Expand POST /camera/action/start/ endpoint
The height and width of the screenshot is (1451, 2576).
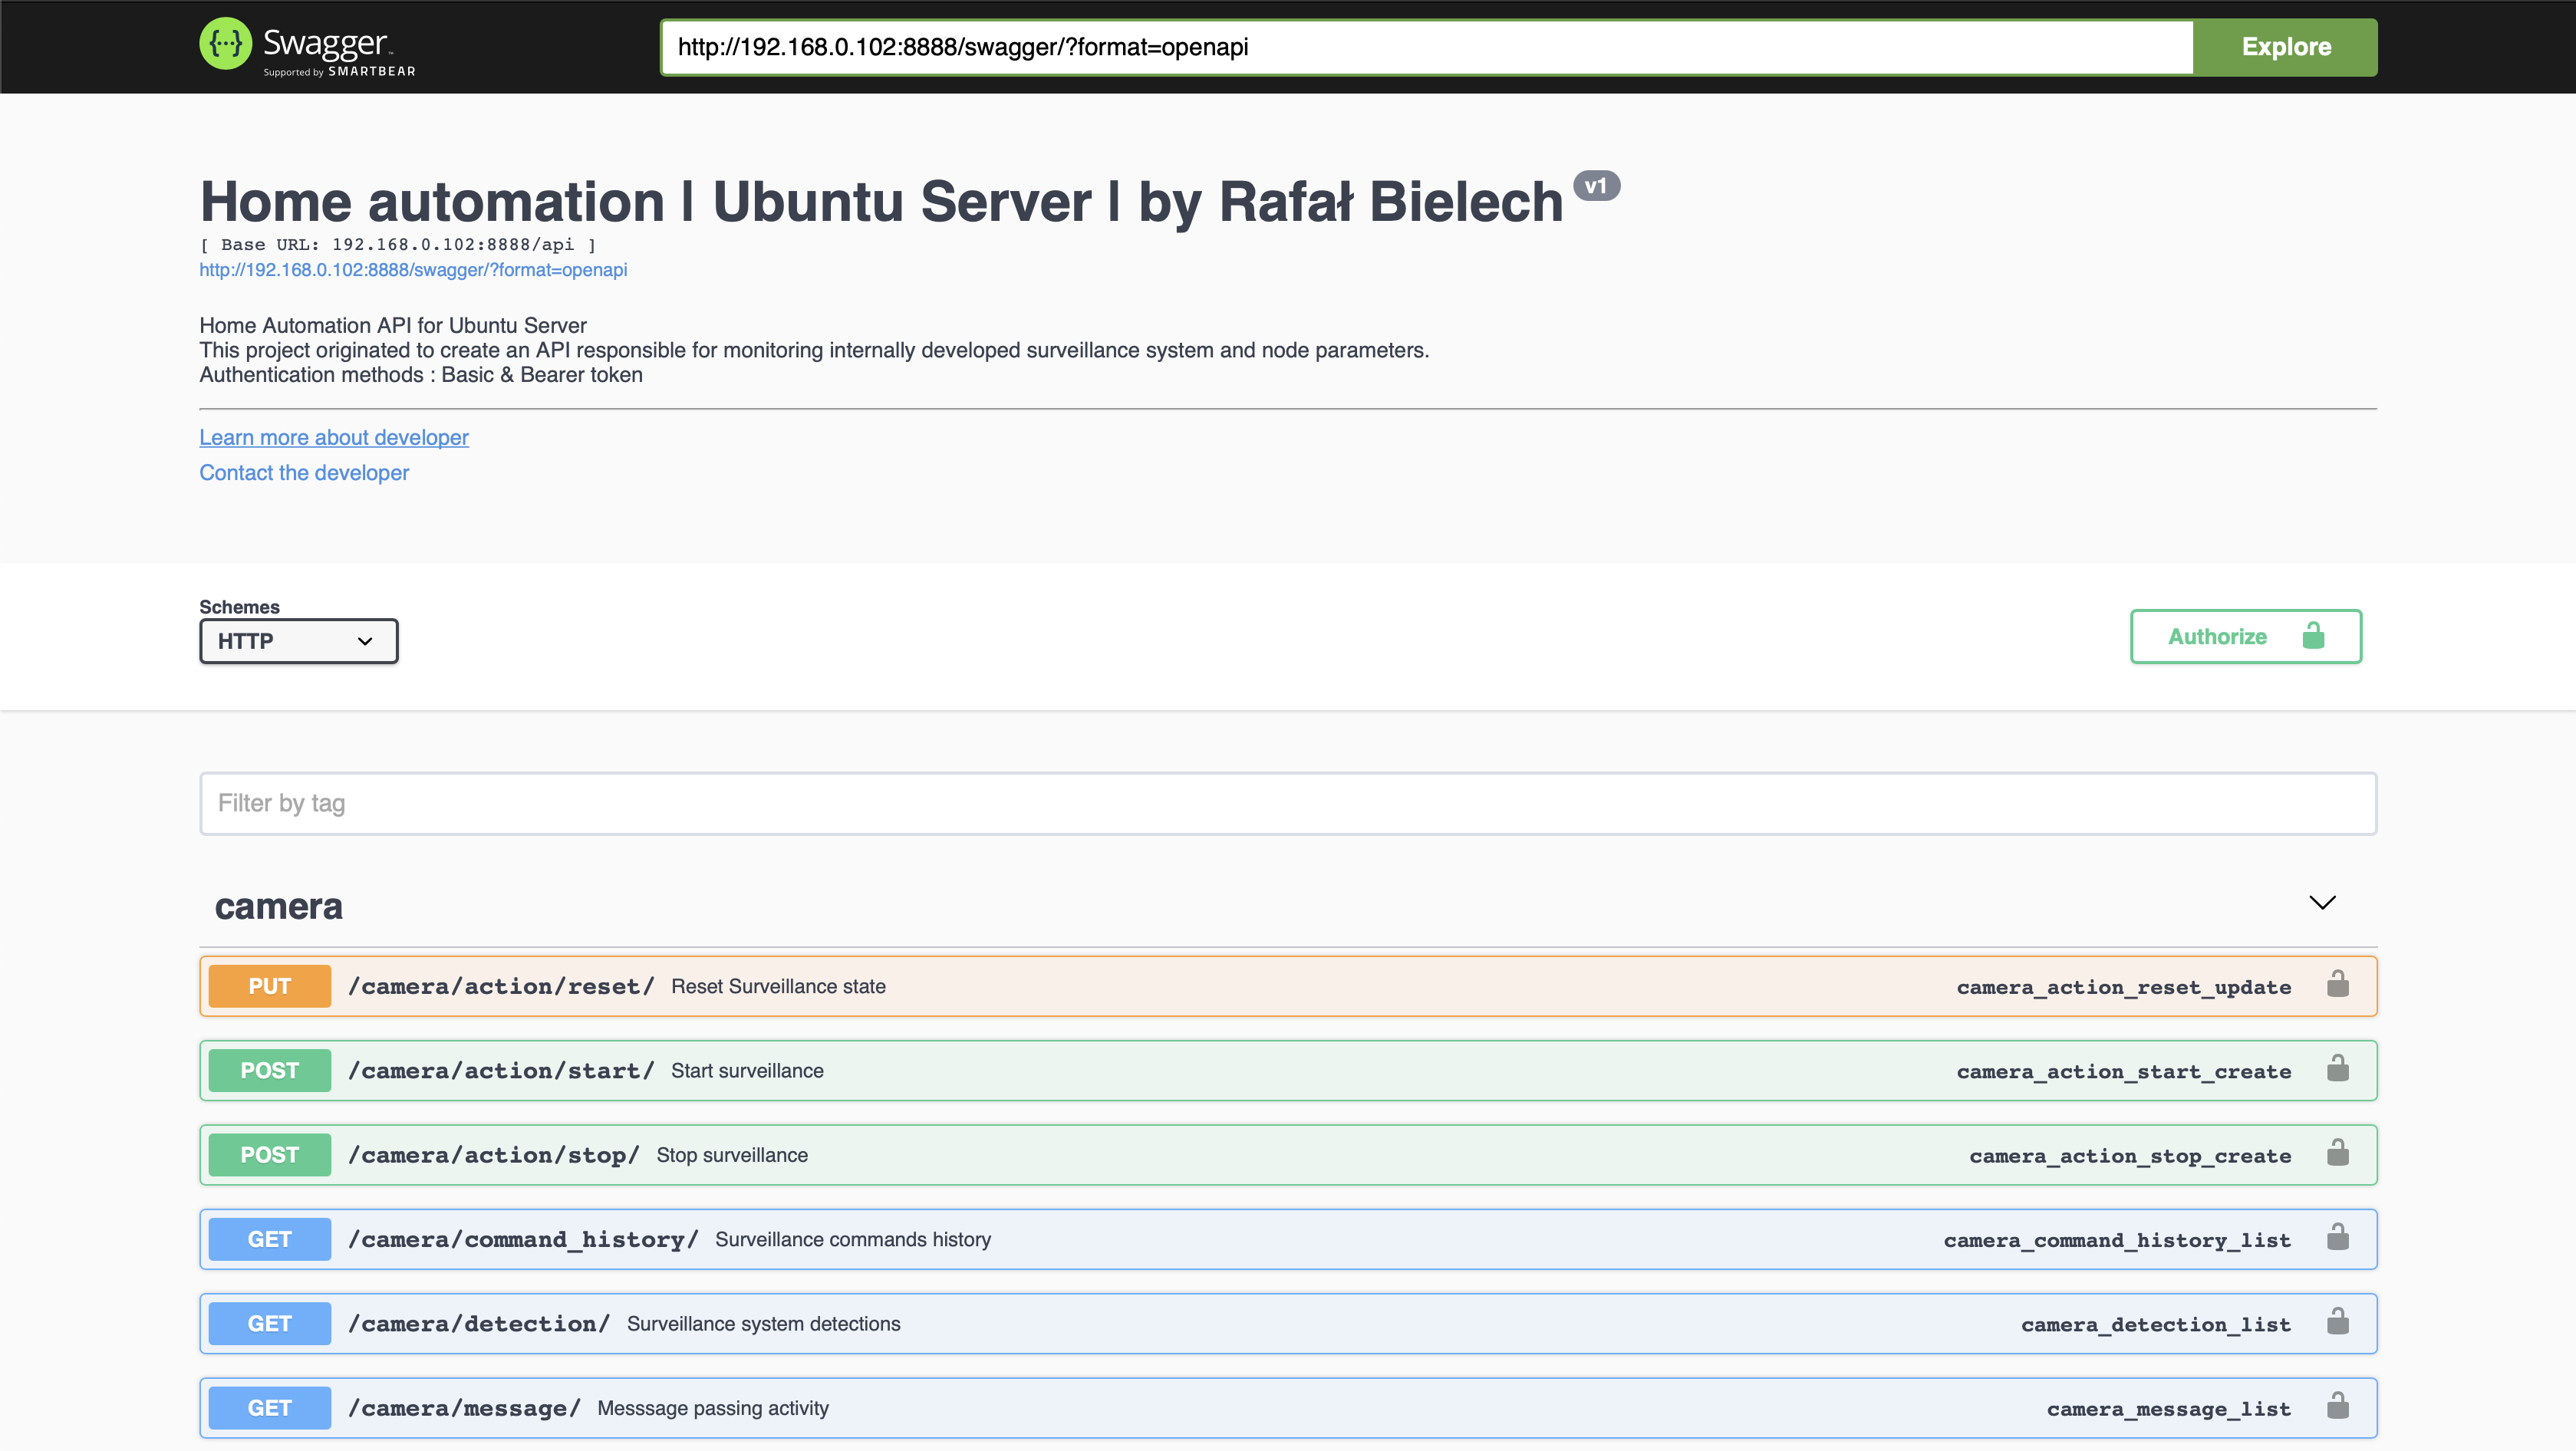1288,1070
